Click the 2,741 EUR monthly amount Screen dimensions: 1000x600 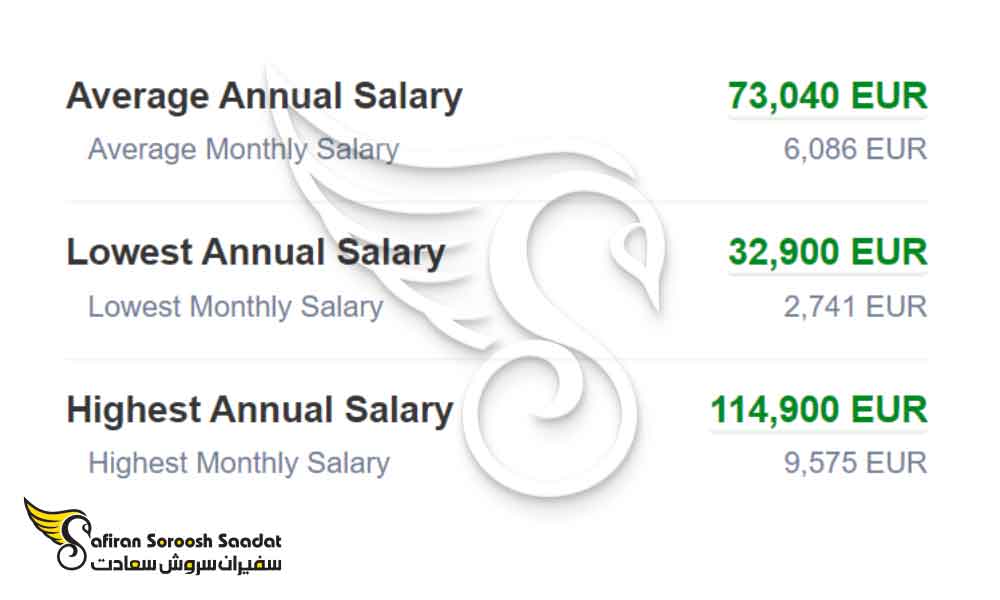855,307
